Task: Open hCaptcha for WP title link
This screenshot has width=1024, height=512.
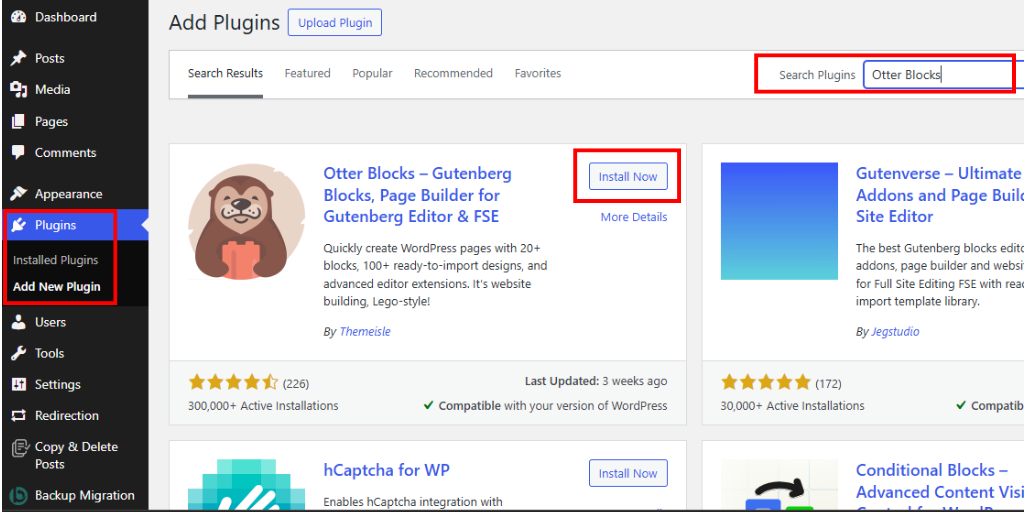Action: tap(387, 470)
